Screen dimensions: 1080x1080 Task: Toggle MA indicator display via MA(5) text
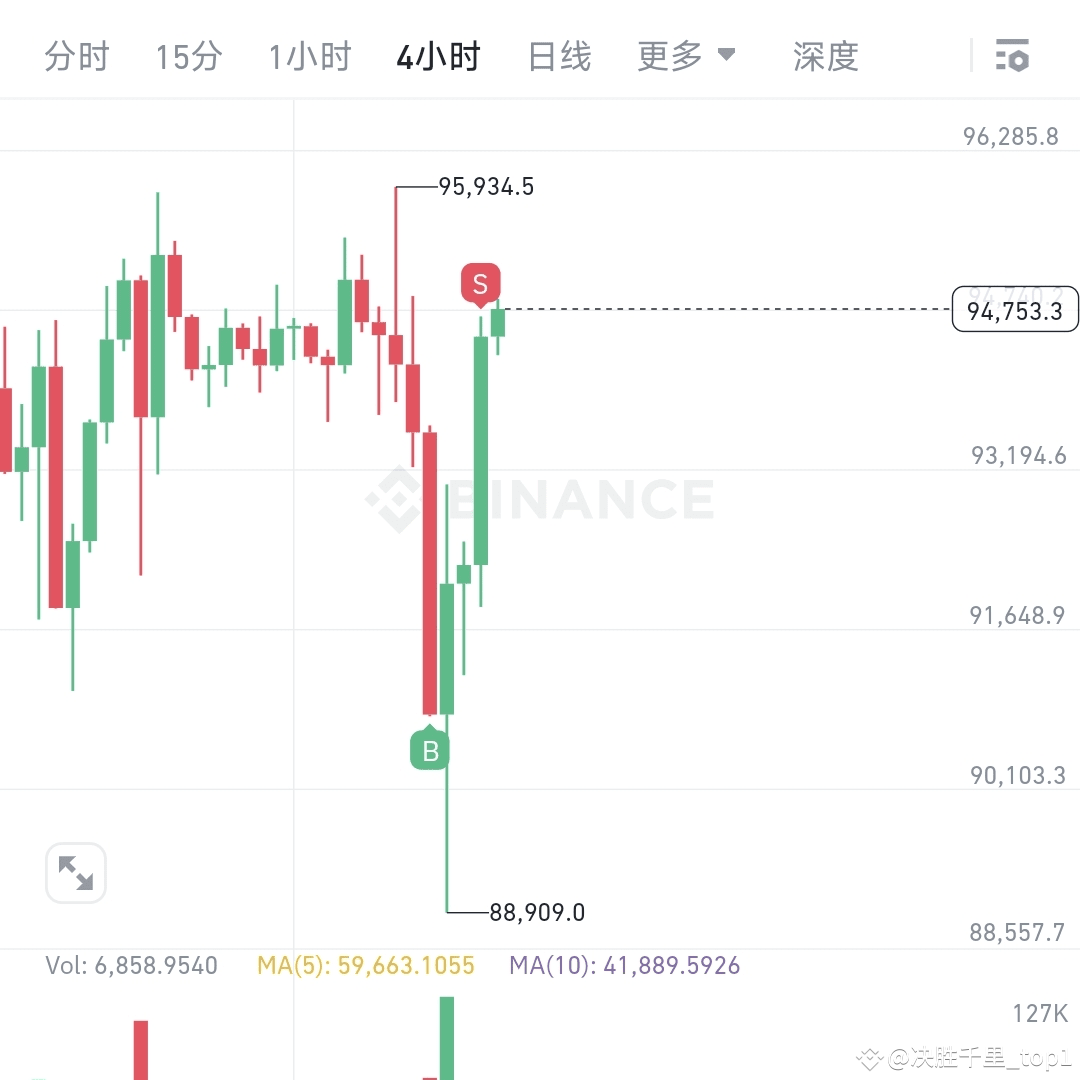point(365,965)
